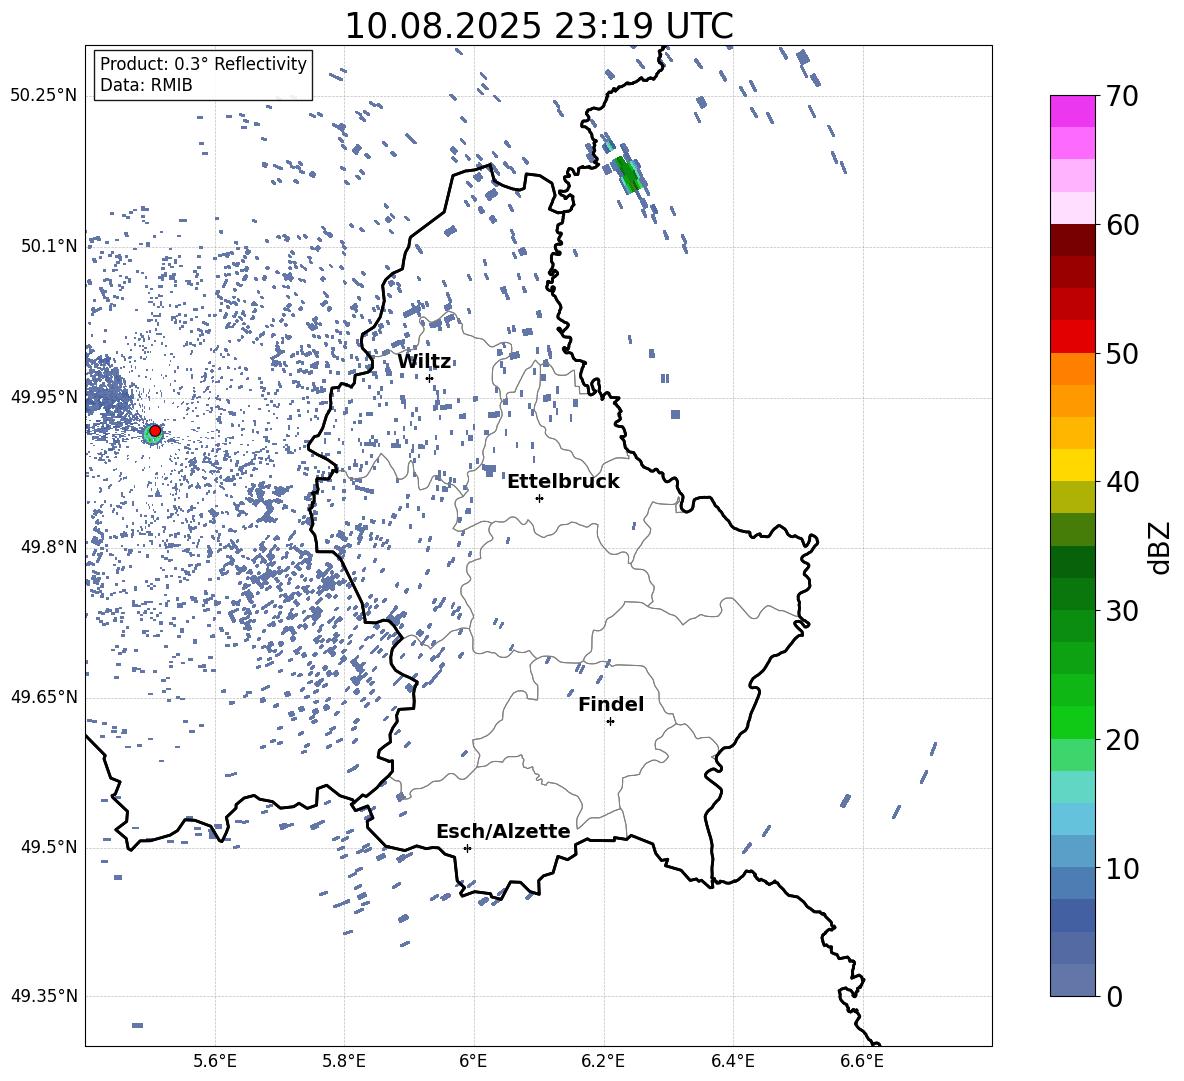The width and height of the screenshot is (1184, 1081).
Task: Click the colorbar tick label 60
Action: pyautogui.click(x=1122, y=225)
